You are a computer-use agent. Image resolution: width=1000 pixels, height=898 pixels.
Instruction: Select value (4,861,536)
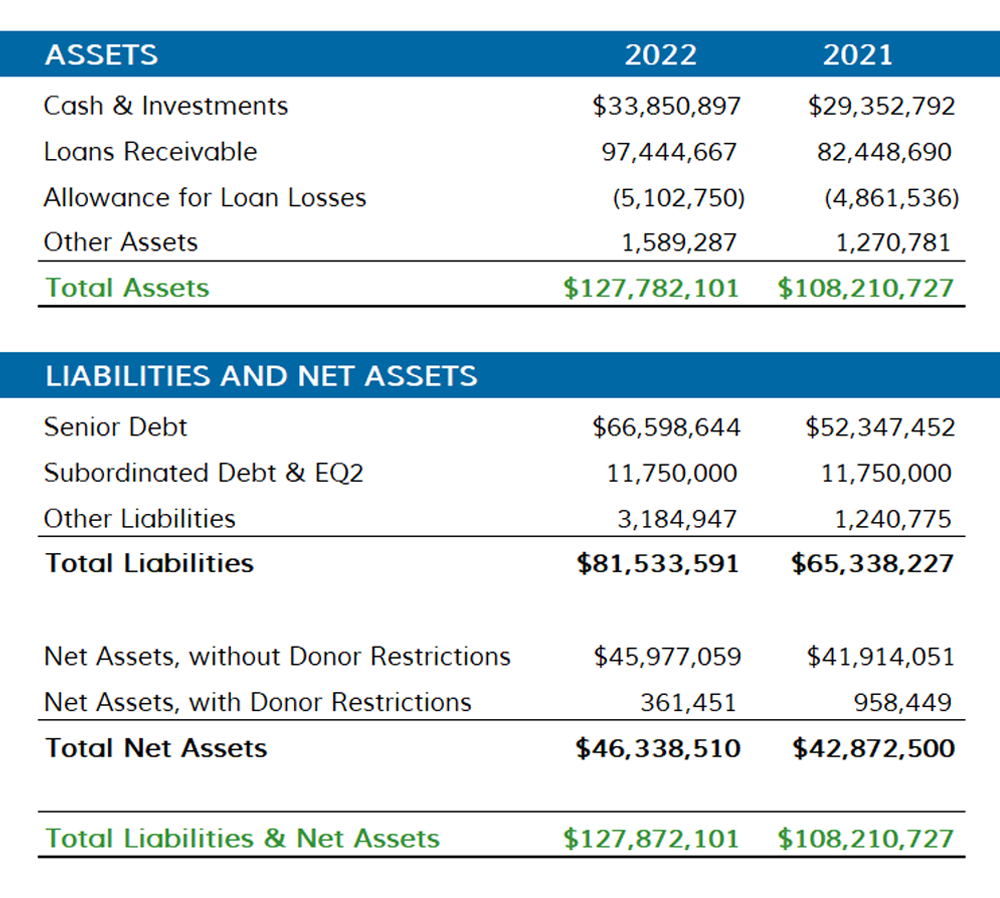click(892, 198)
